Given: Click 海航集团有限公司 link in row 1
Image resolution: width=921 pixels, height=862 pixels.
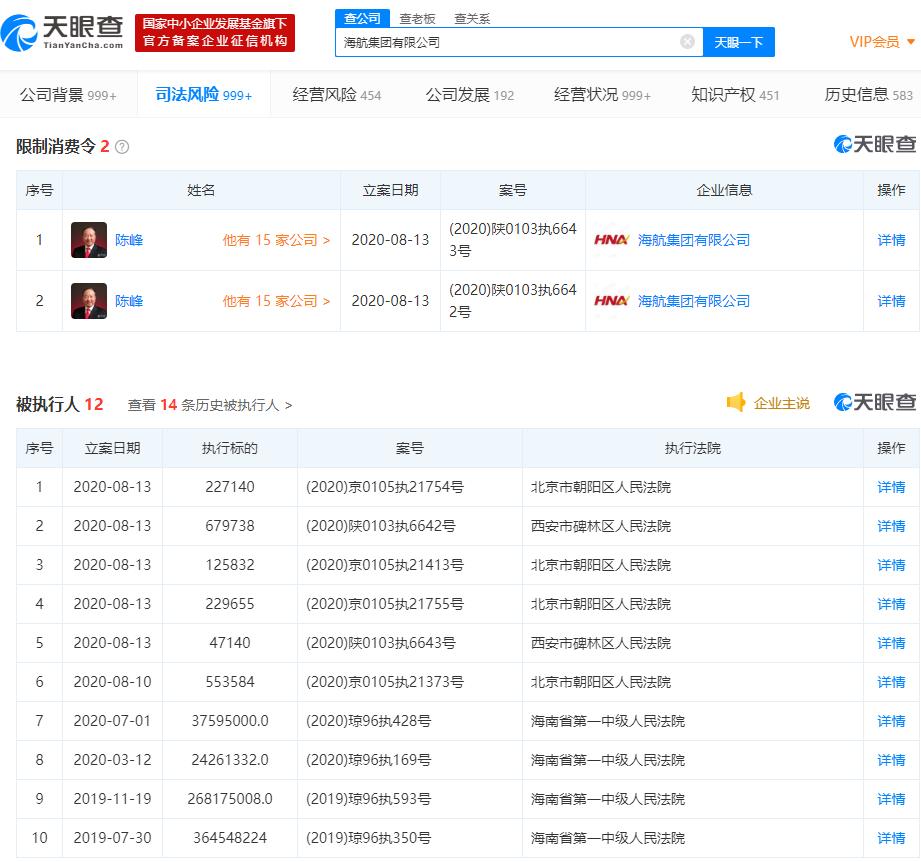Looking at the screenshot, I should click(x=693, y=240).
